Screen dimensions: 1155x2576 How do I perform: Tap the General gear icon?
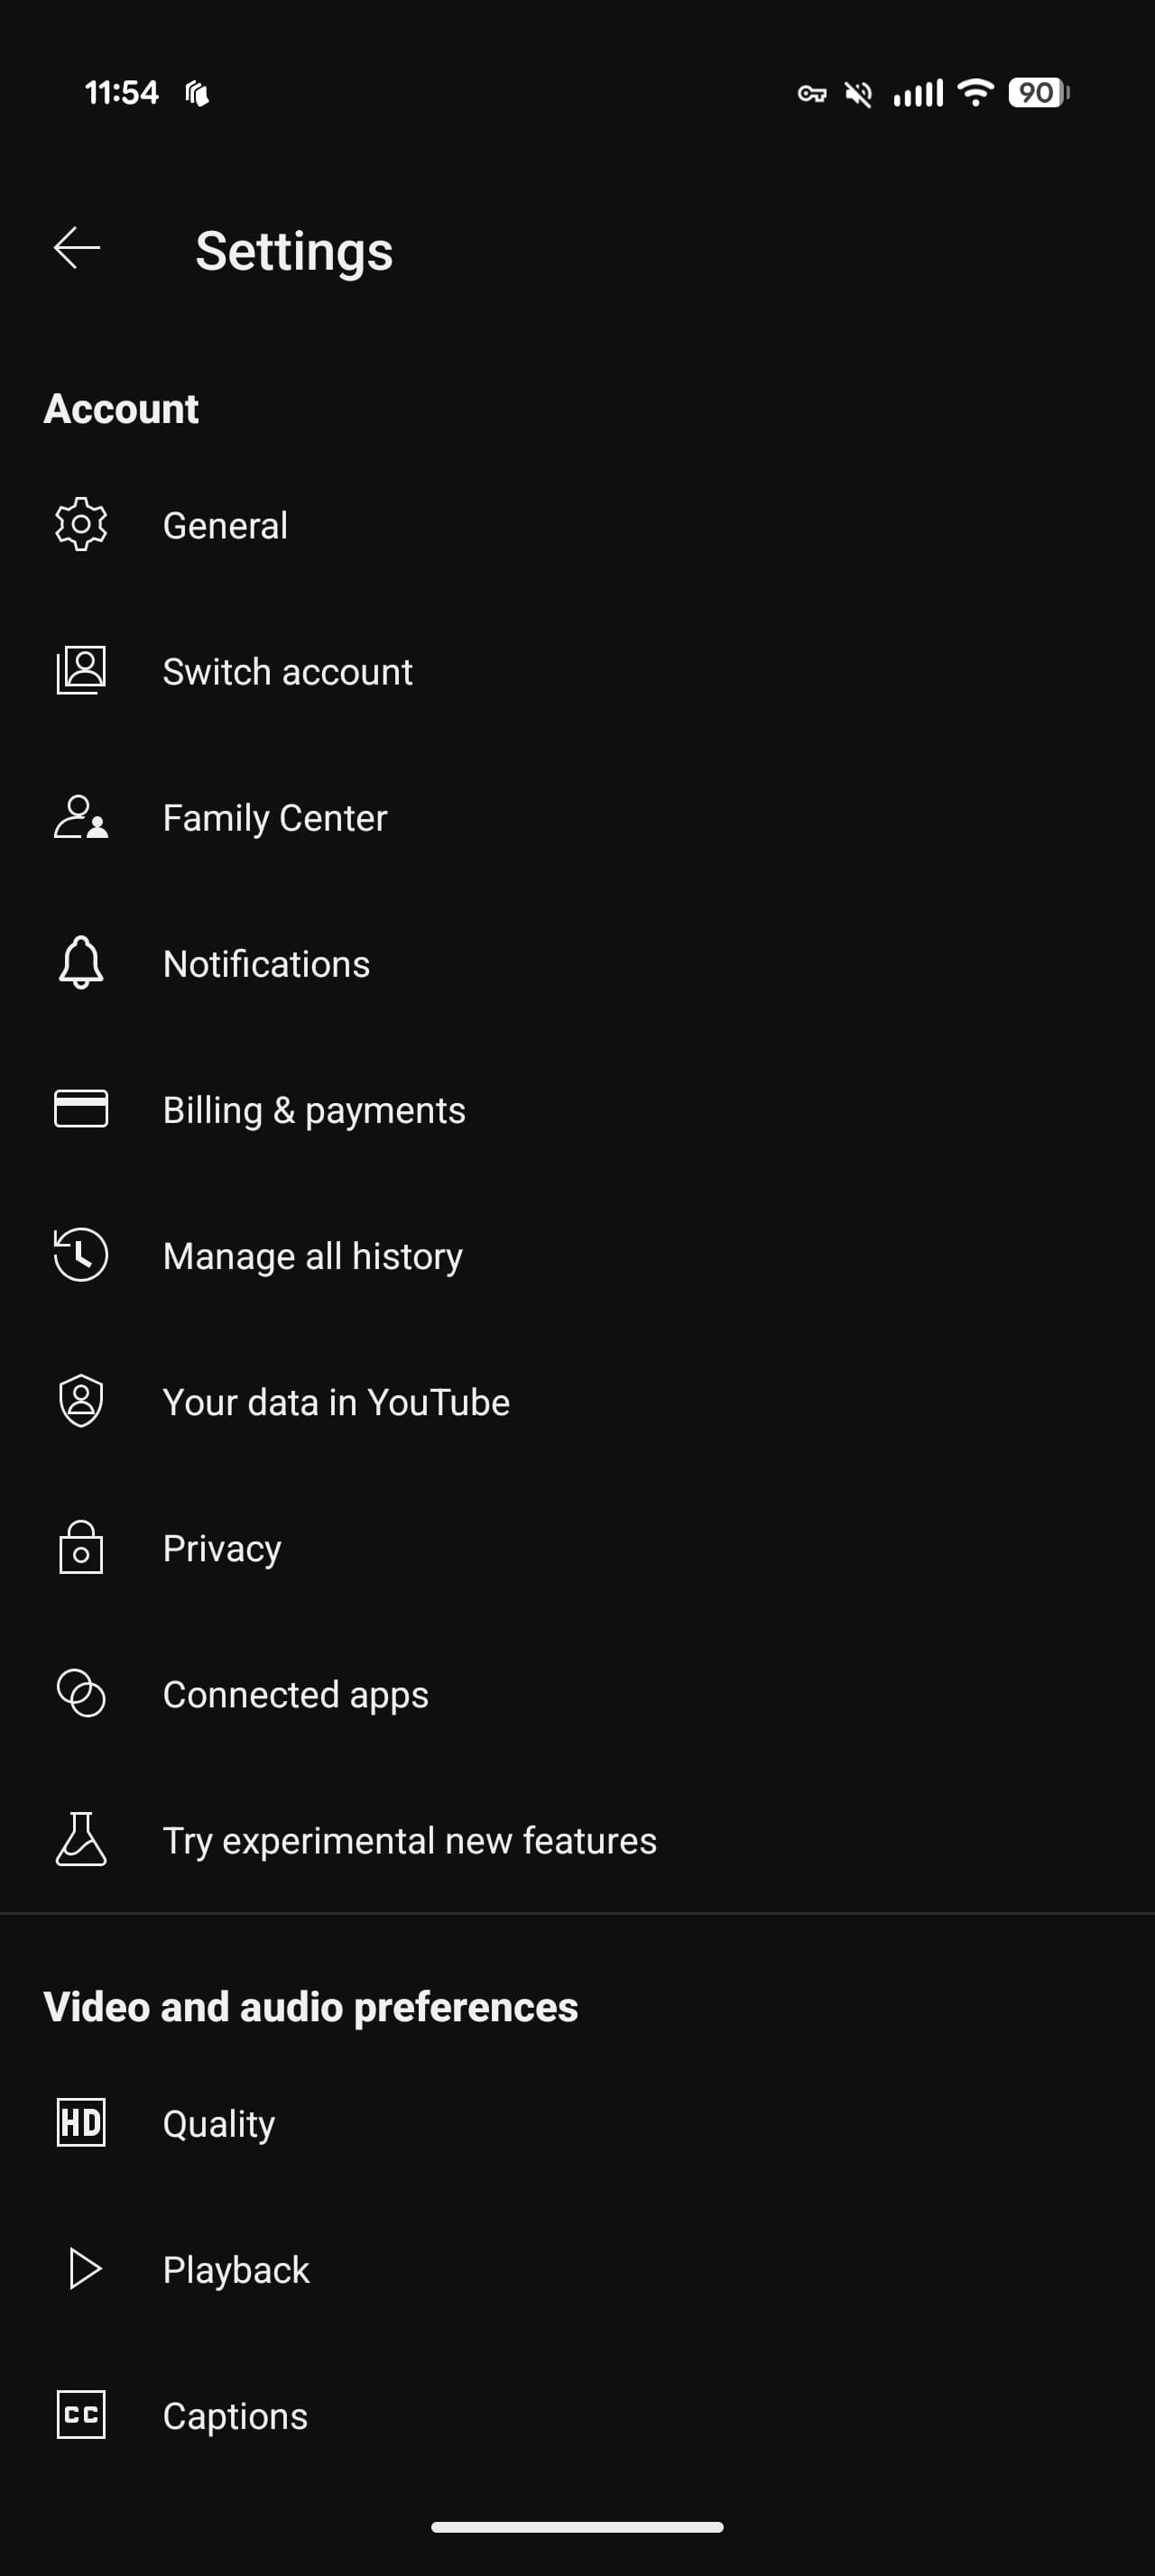point(81,524)
